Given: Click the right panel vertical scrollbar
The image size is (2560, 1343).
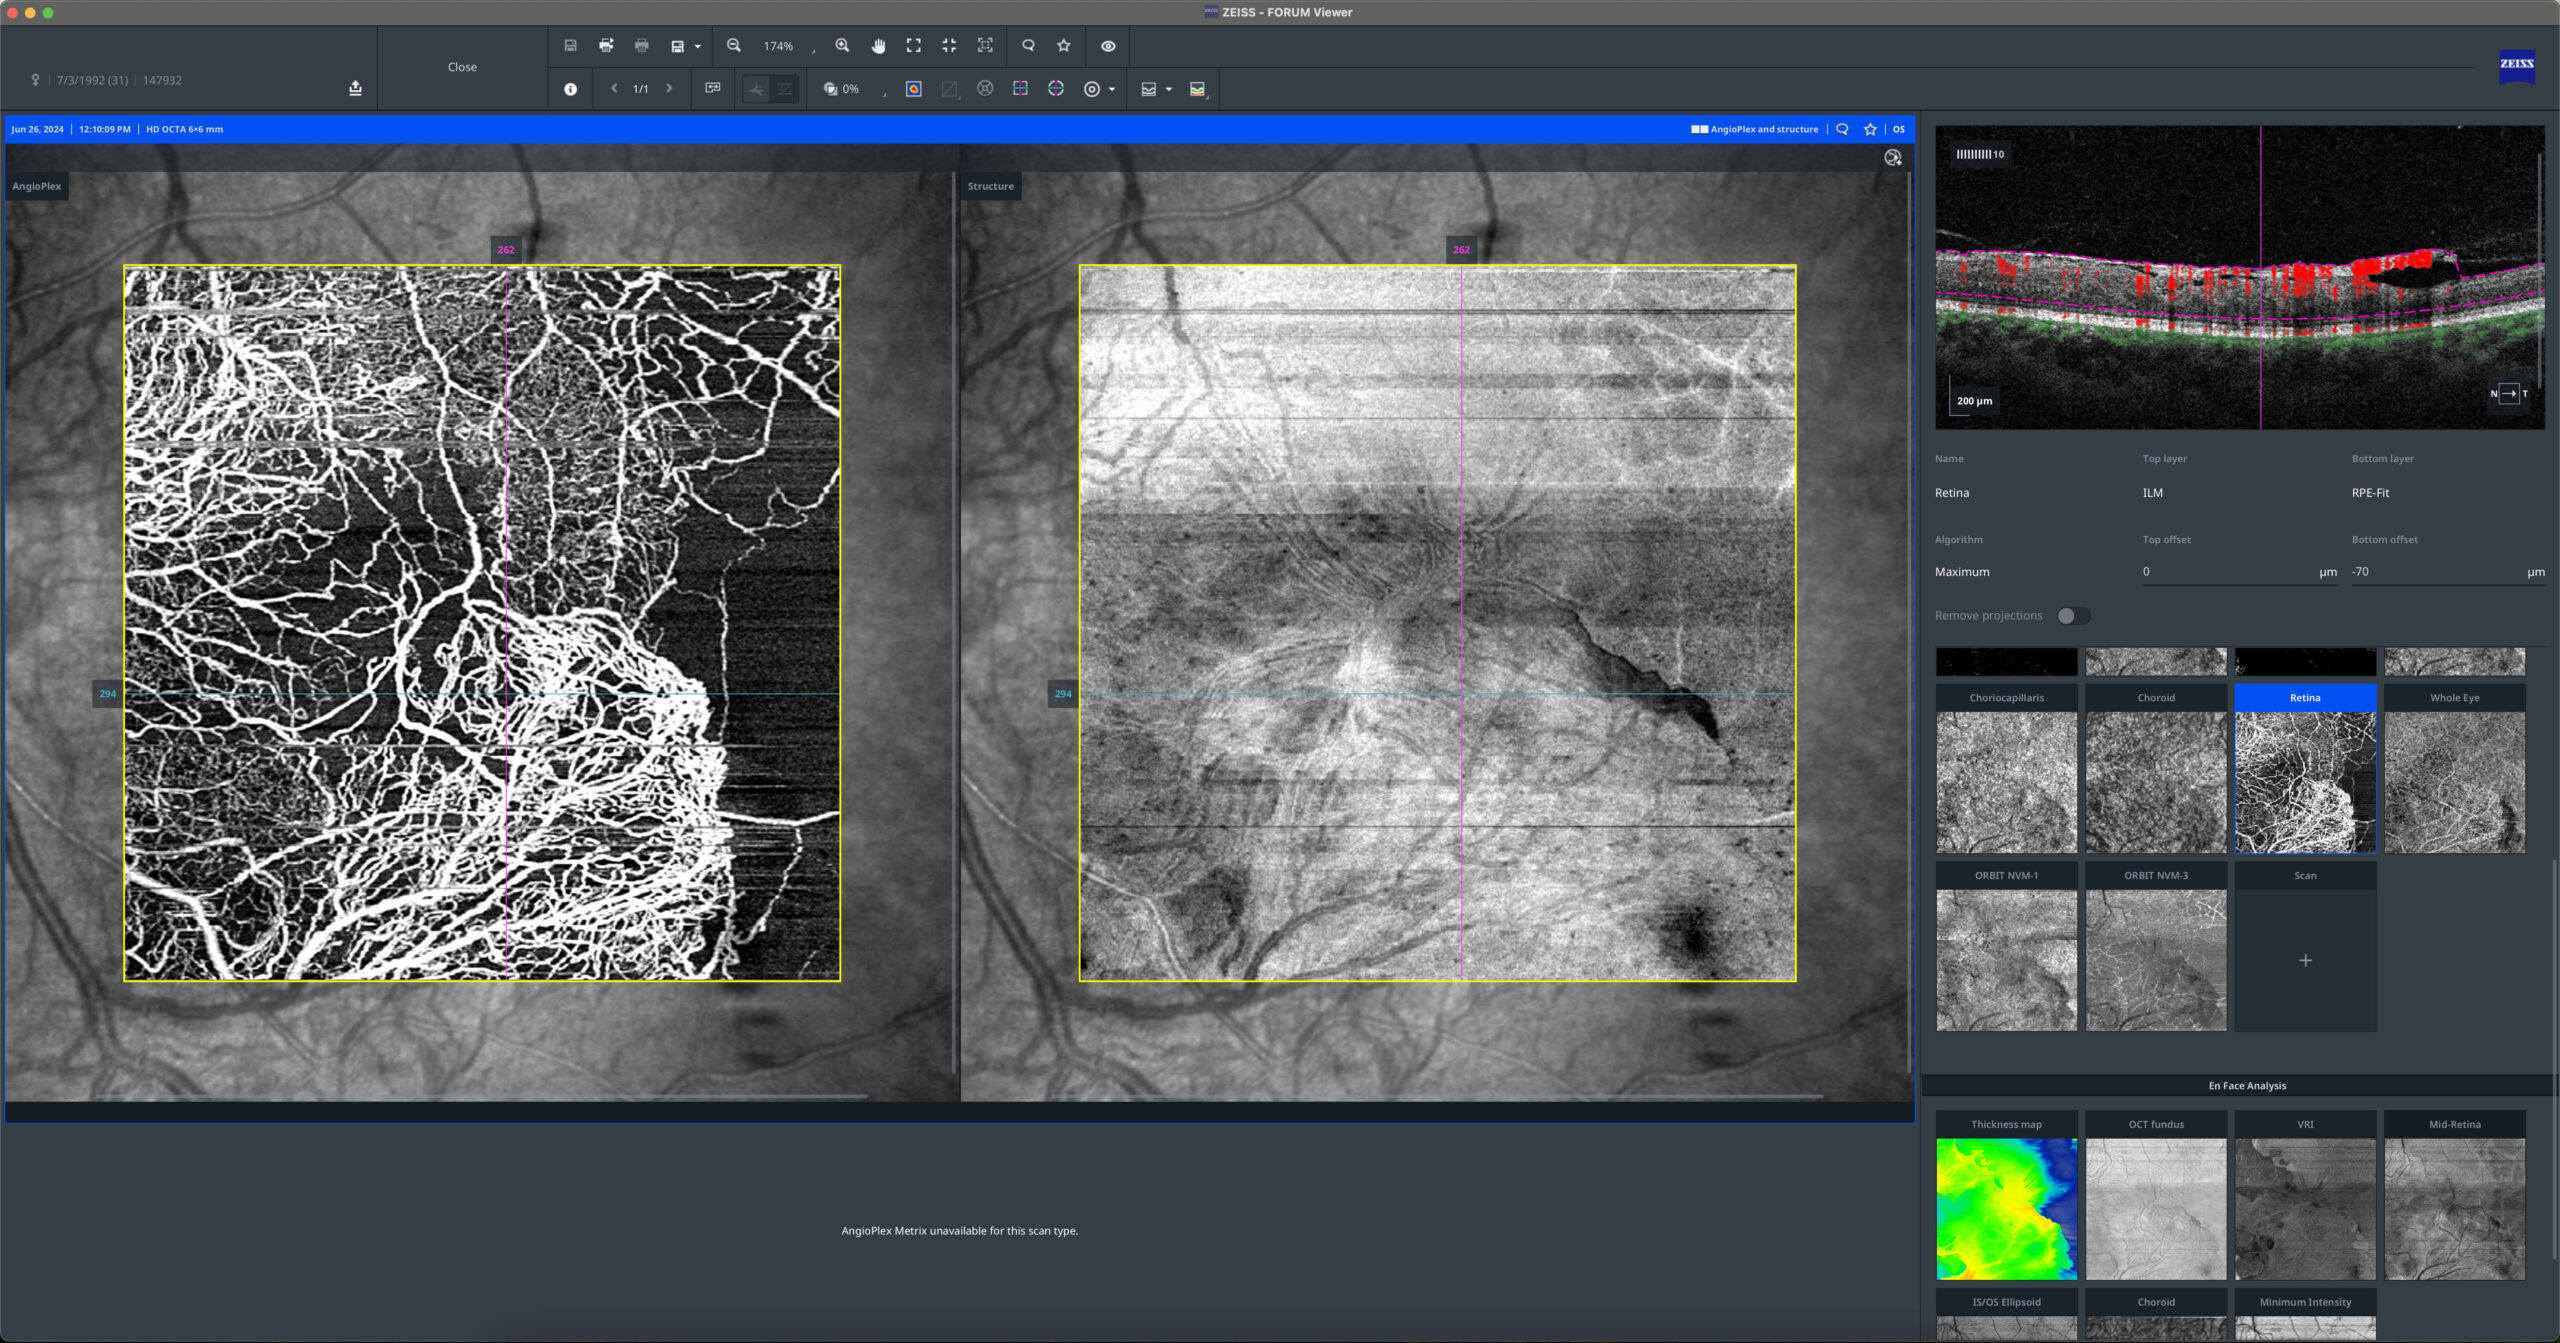Looking at the screenshot, I should click(x=2552, y=1058).
